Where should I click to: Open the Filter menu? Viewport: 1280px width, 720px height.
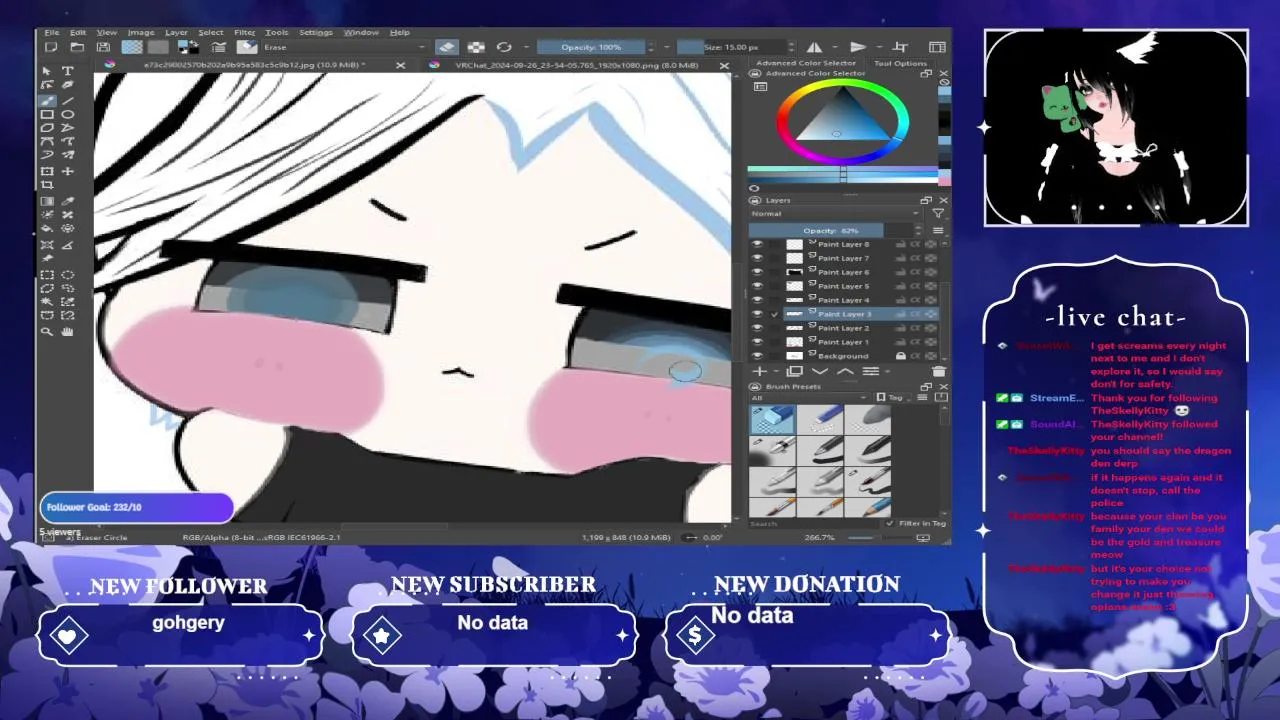click(244, 32)
